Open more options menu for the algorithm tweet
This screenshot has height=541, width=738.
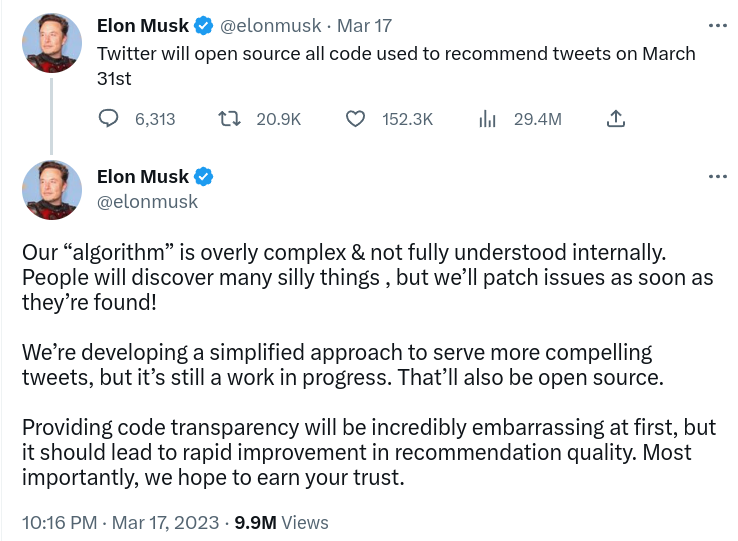point(718,177)
